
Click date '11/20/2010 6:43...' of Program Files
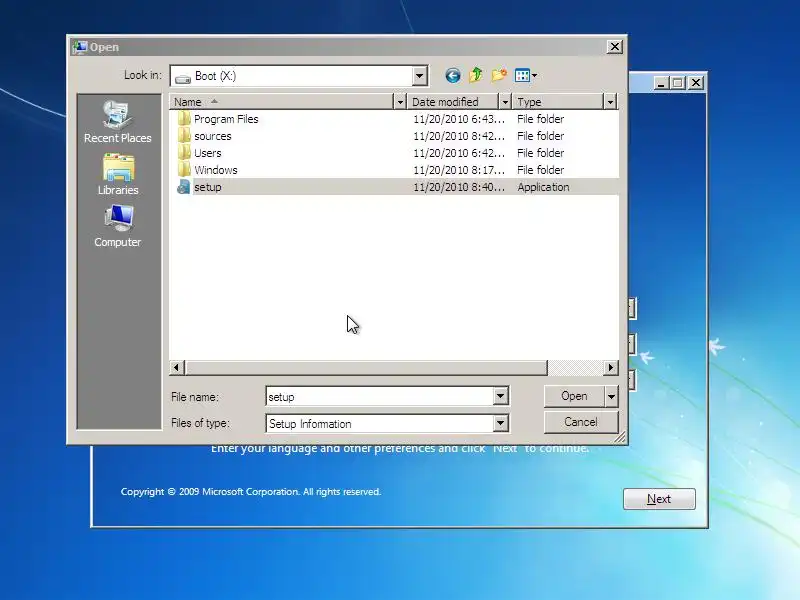(x=459, y=119)
